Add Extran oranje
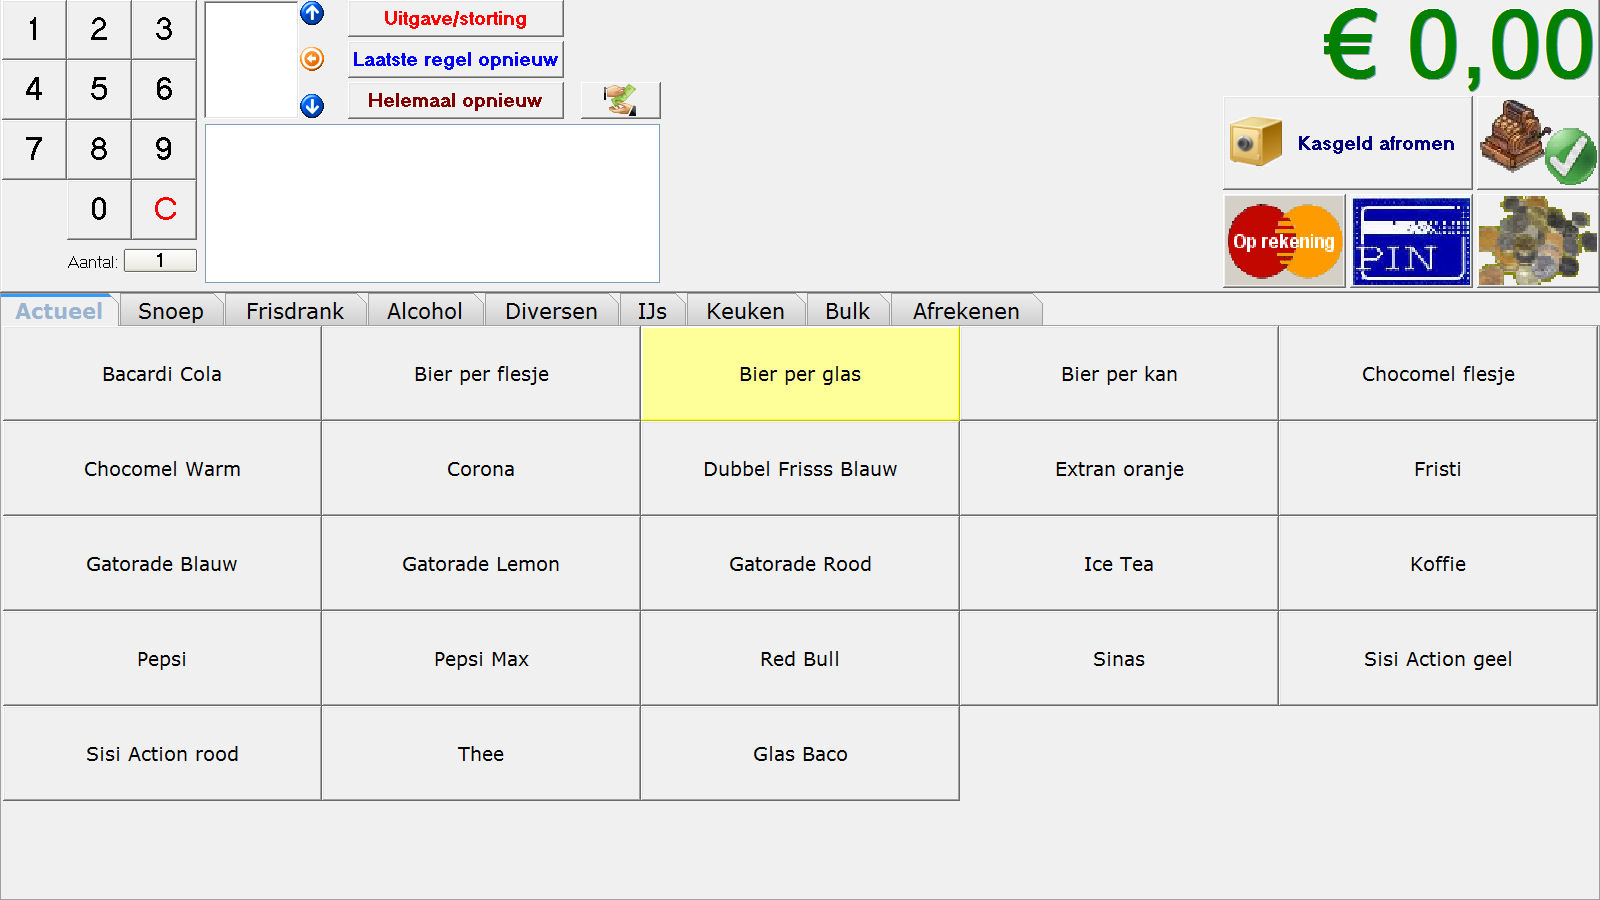1600x900 pixels. point(1119,469)
